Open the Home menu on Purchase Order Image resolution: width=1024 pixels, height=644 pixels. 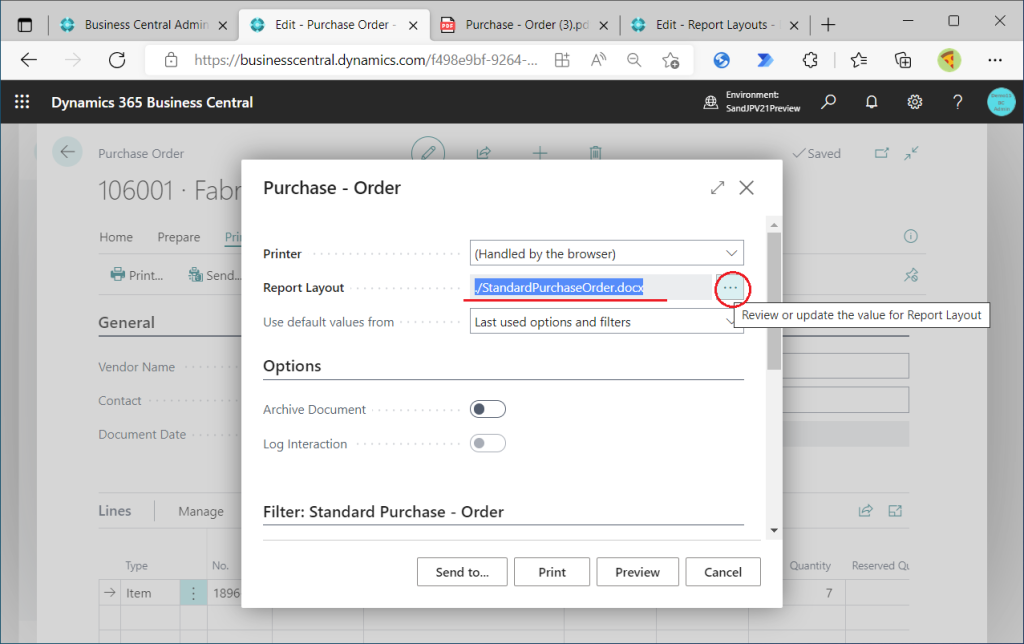pyautogui.click(x=116, y=236)
